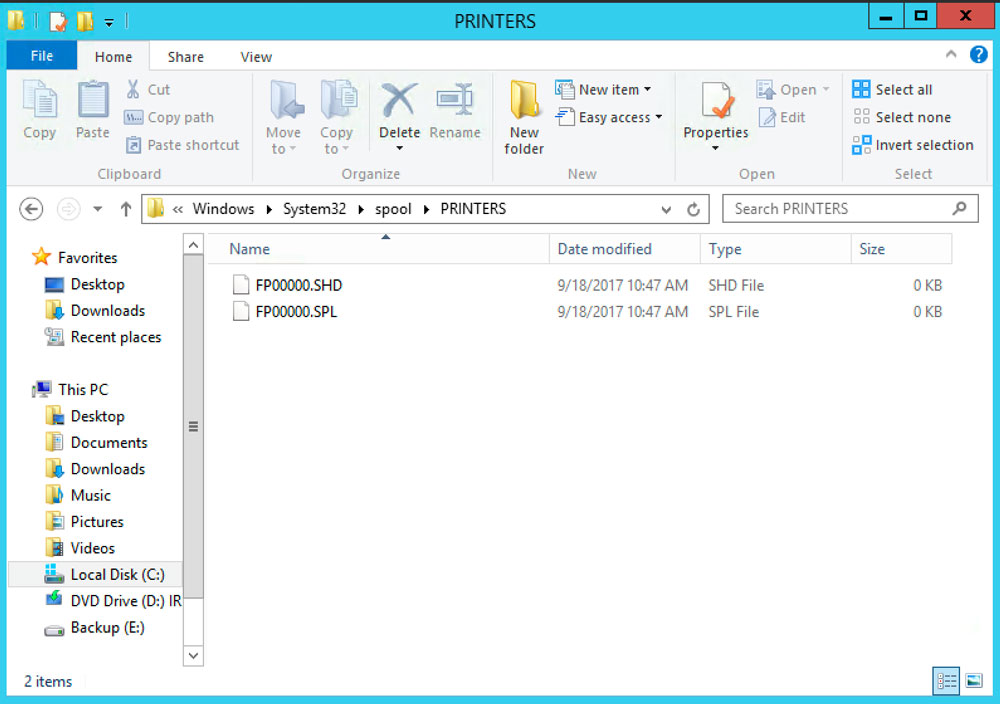Click the Delete icon in ribbon
The width and height of the screenshot is (1000, 704).
click(399, 103)
